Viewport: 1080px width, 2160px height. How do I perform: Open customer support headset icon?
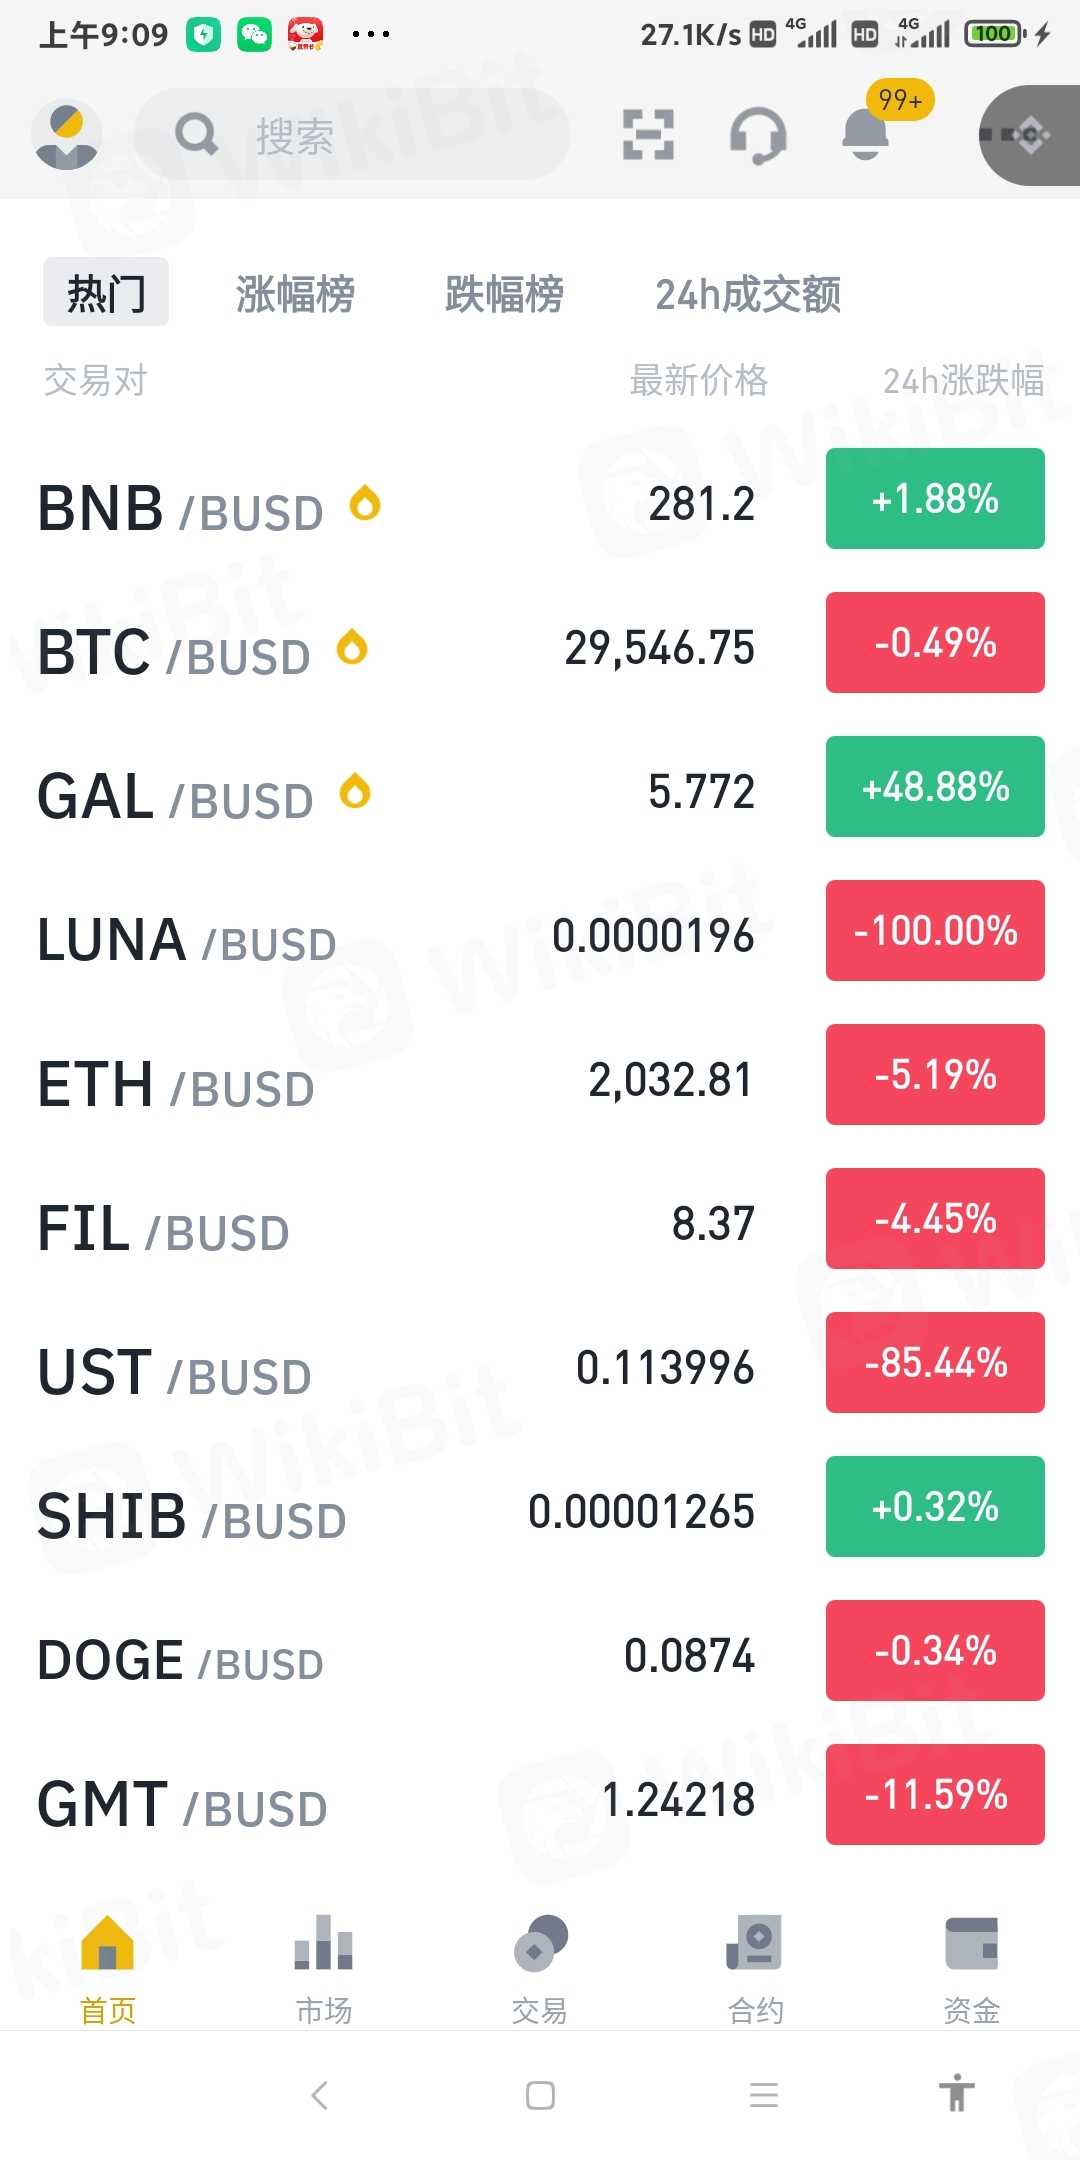758,135
